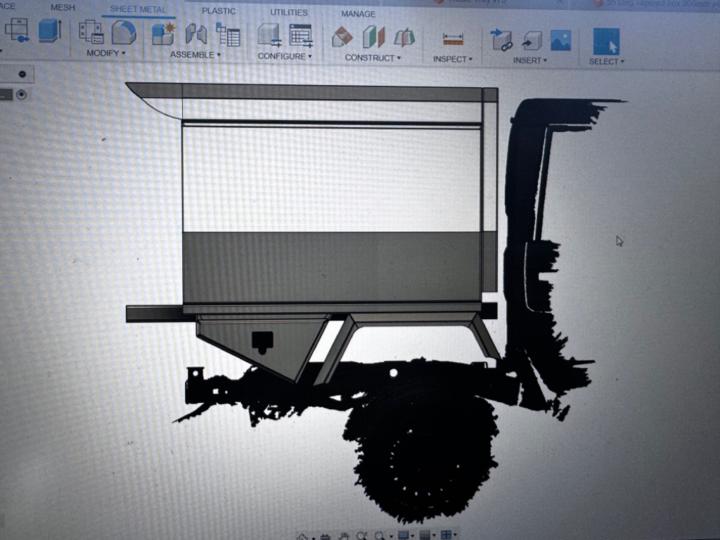Expand the CONSTRUCT dropdown

click(x=373, y=58)
